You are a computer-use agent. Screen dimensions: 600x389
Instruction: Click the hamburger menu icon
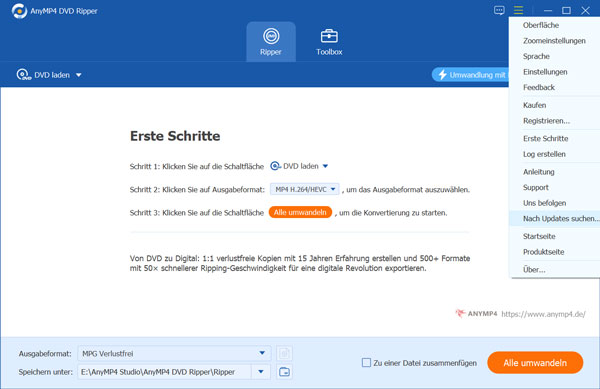[x=518, y=10]
